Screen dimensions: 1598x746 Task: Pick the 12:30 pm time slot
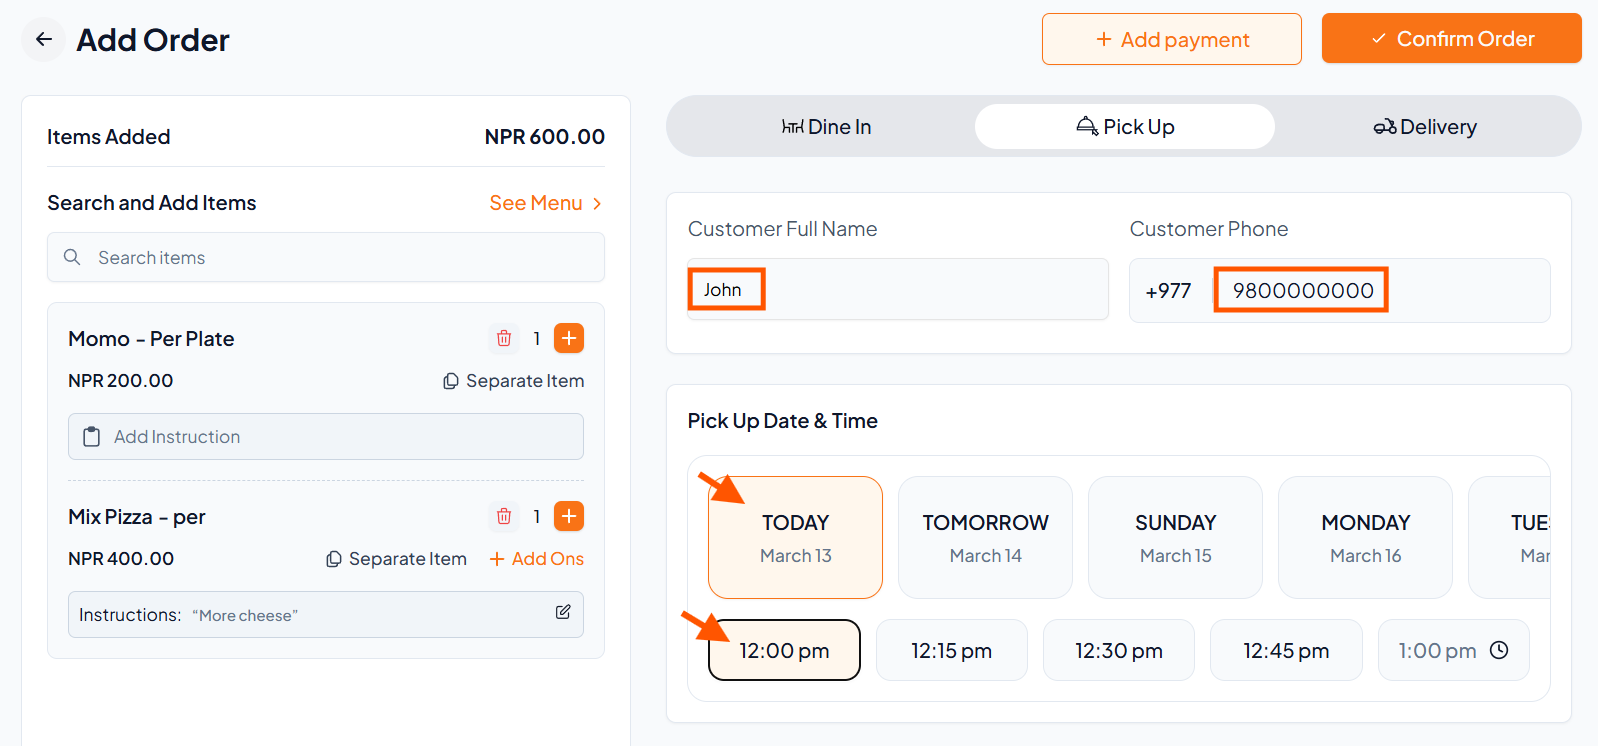[x=1118, y=651]
